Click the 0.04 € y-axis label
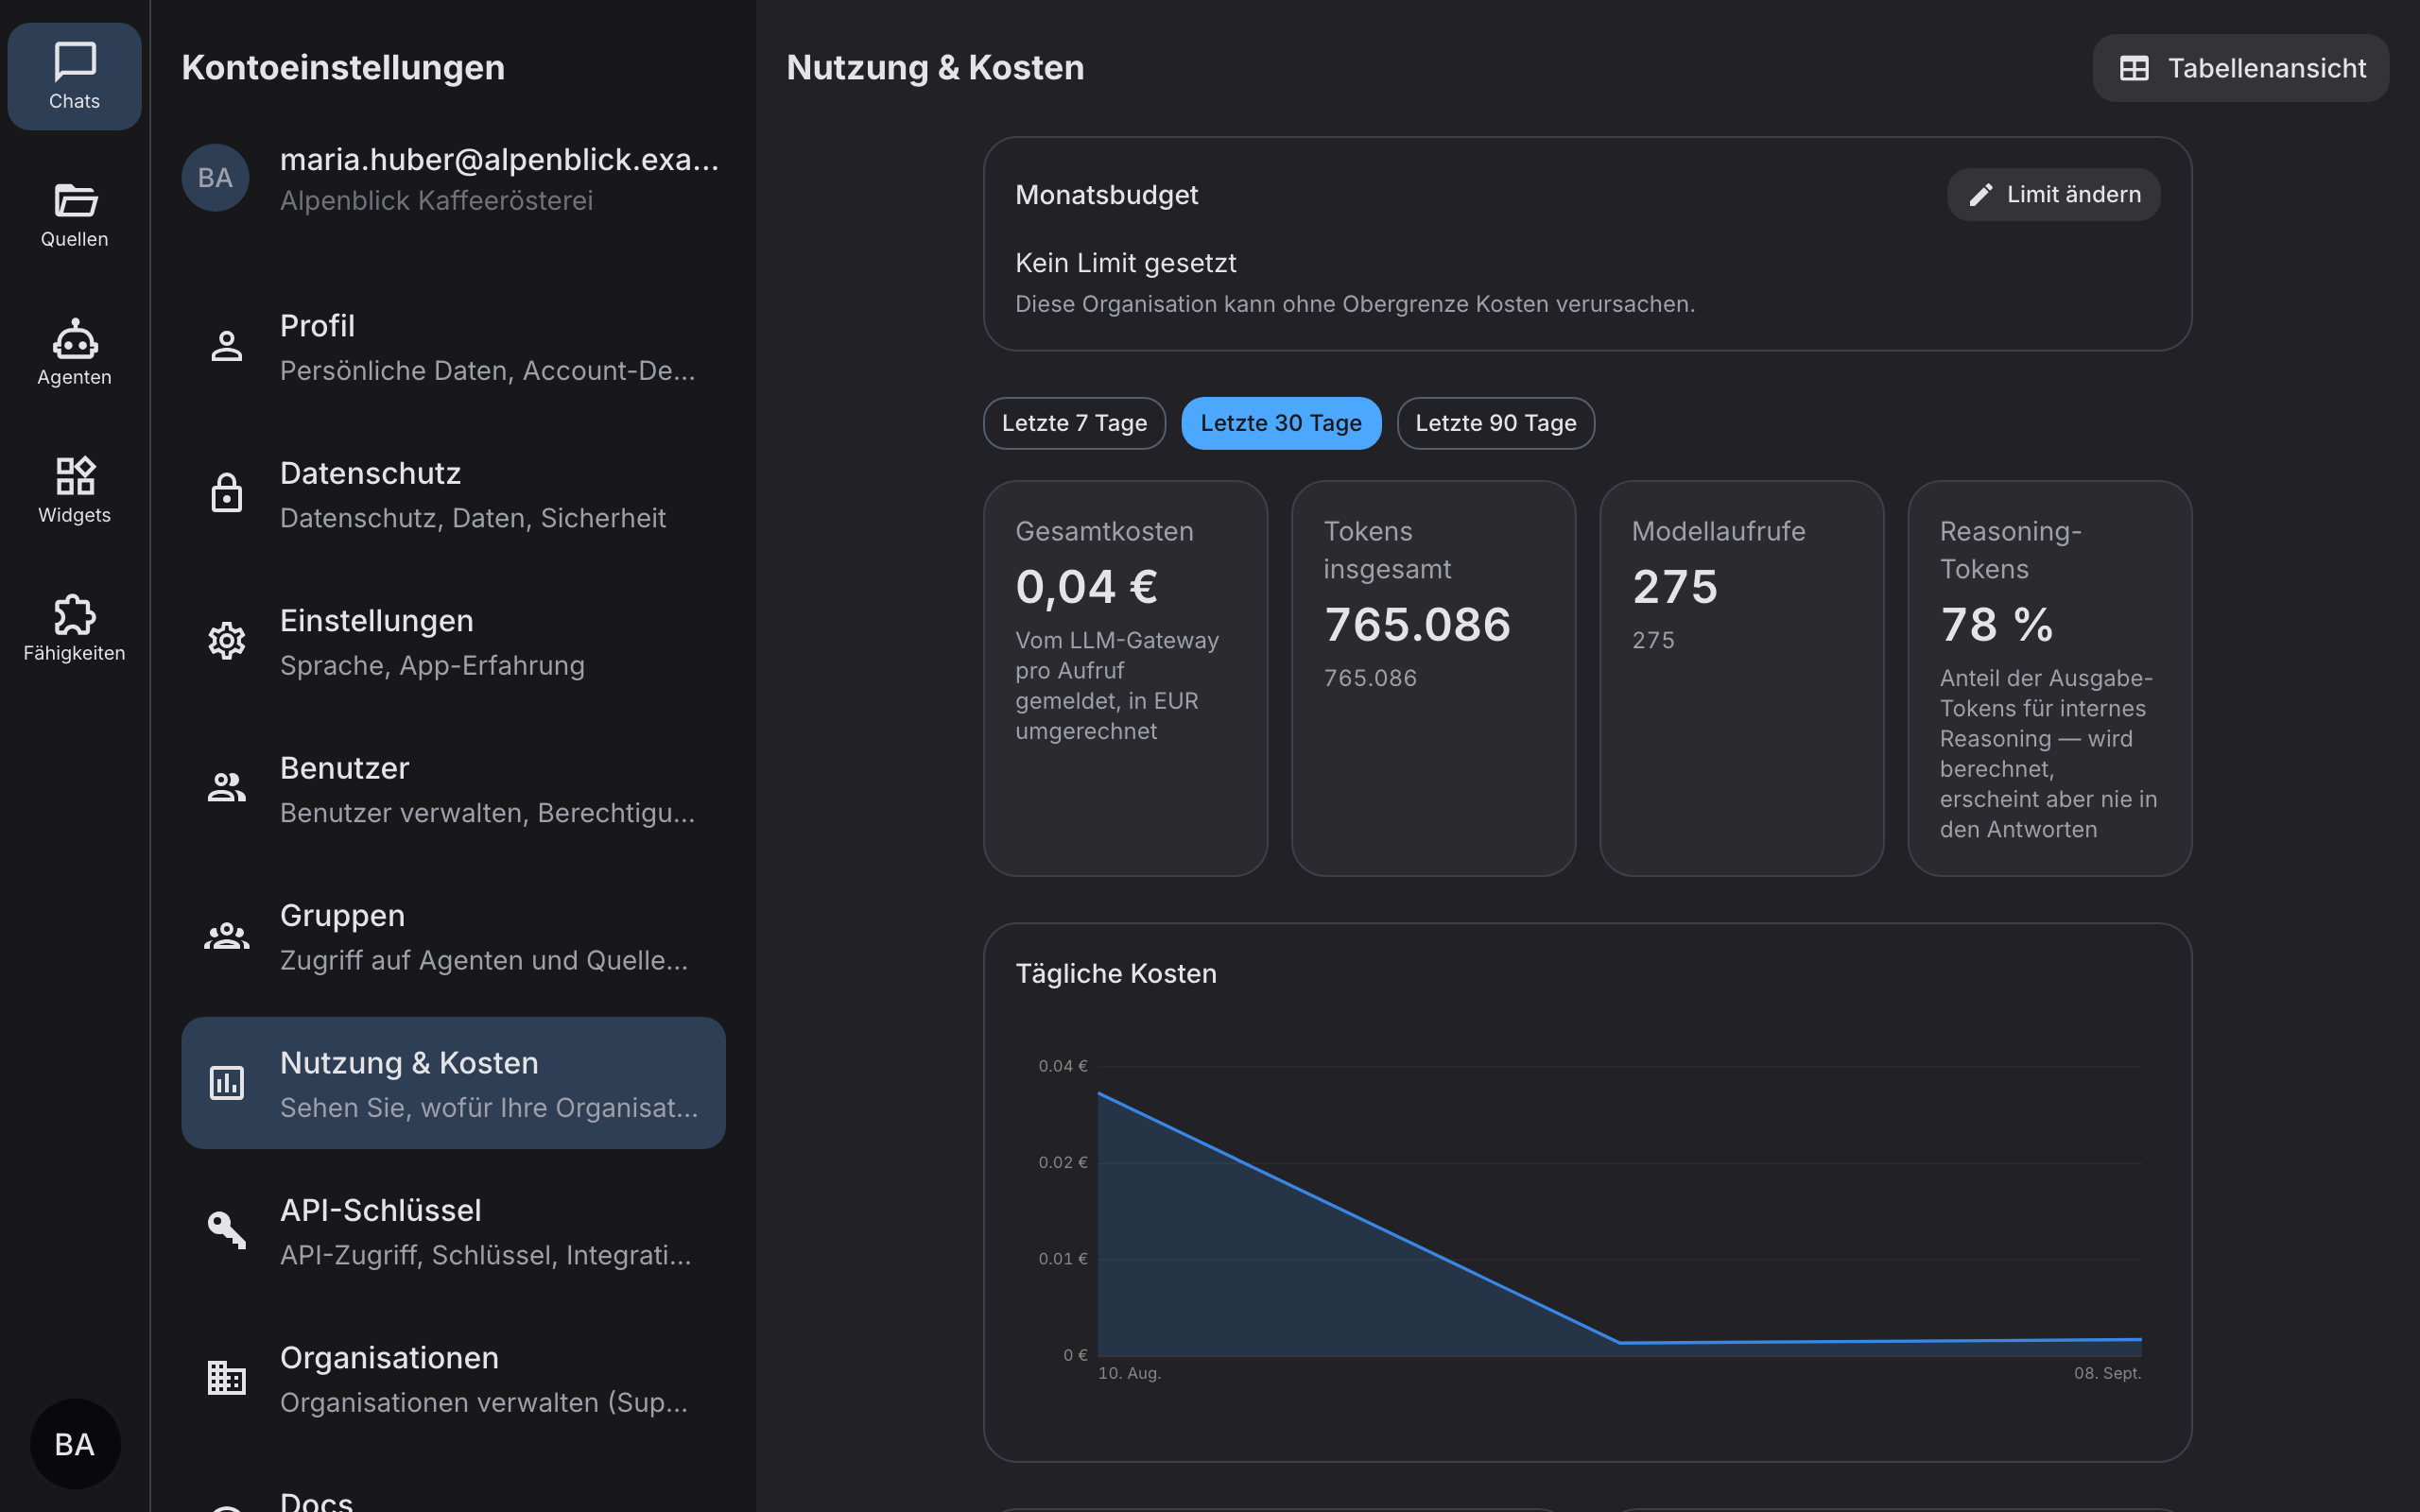Image resolution: width=2420 pixels, height=1512 pixels. [x=1062, y=1066]
